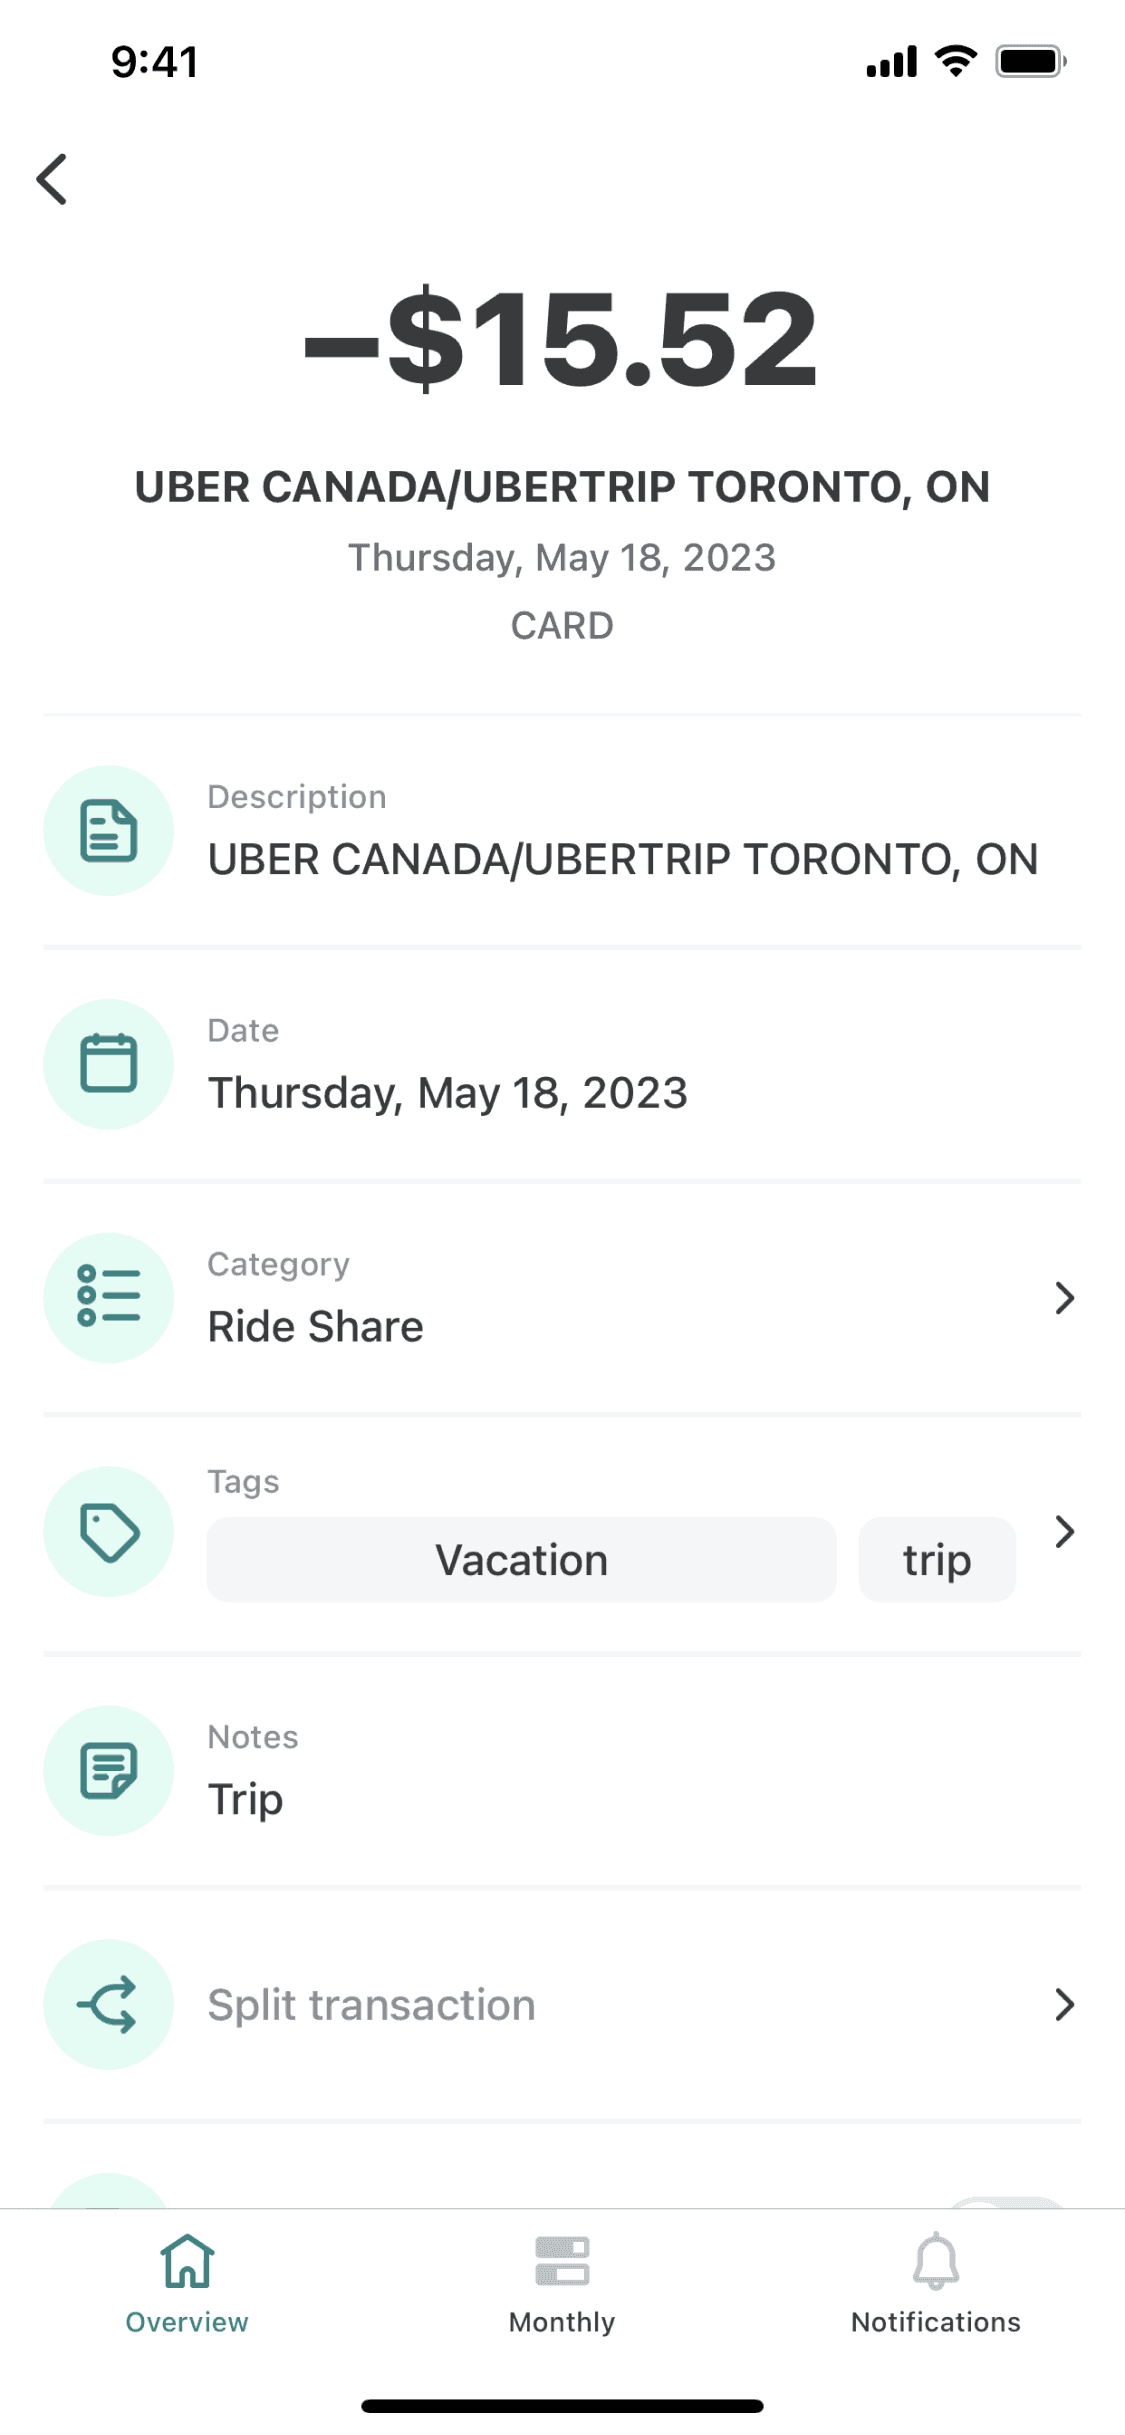The height and width of the screenshot is (2435, 1125).
Task: Open the Tags chevron arrow
Action: [1064, 1531]
